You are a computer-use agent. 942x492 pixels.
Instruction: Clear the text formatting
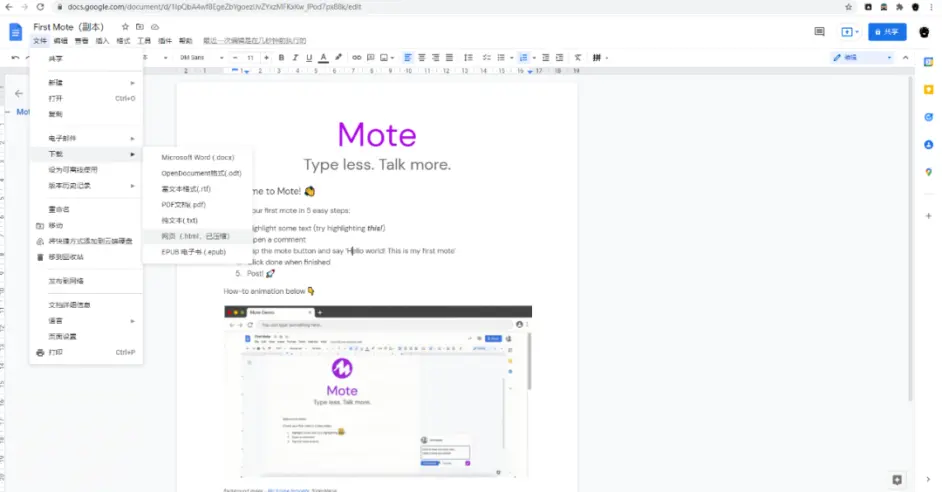(578, 58)
